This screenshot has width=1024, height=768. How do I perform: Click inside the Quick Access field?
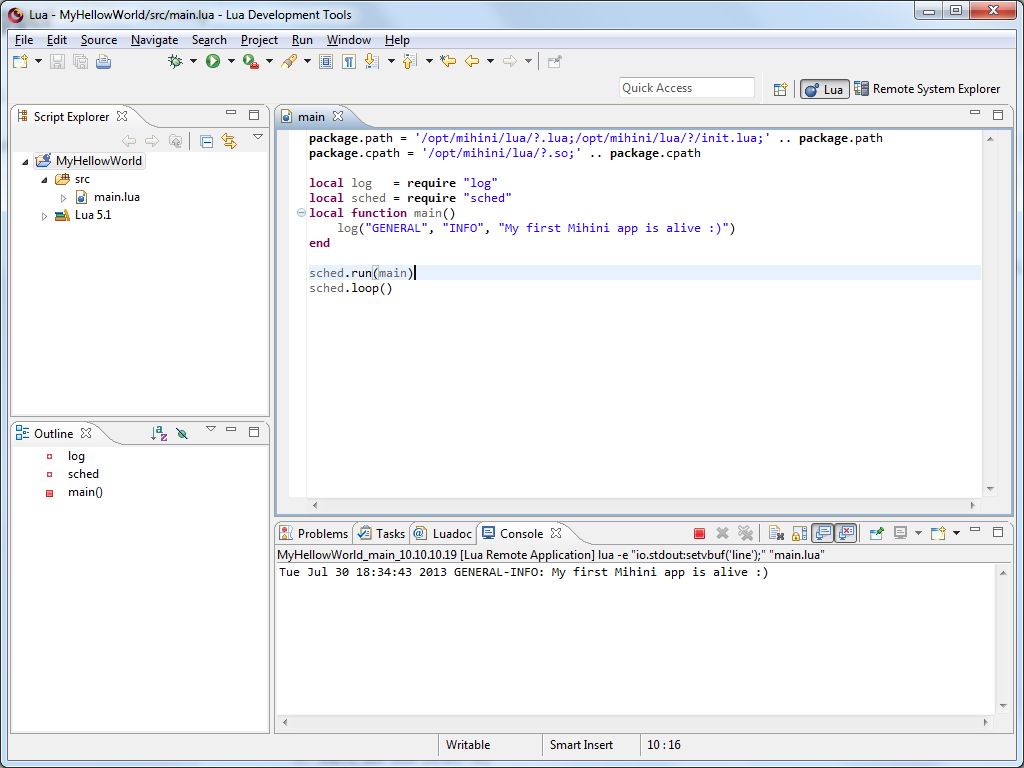point(687,88)
